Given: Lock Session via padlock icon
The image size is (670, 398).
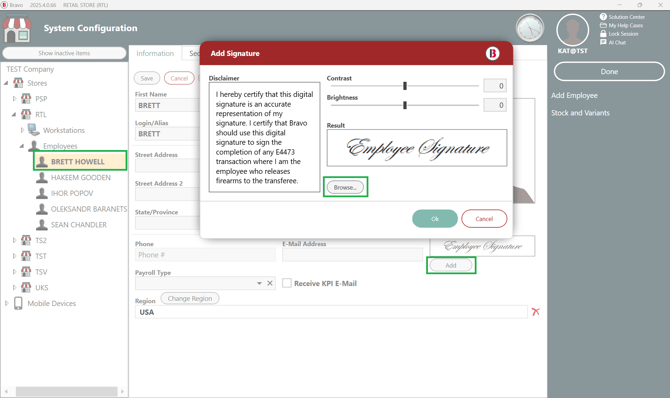Looking at the screenshot, I should point(603,33).
